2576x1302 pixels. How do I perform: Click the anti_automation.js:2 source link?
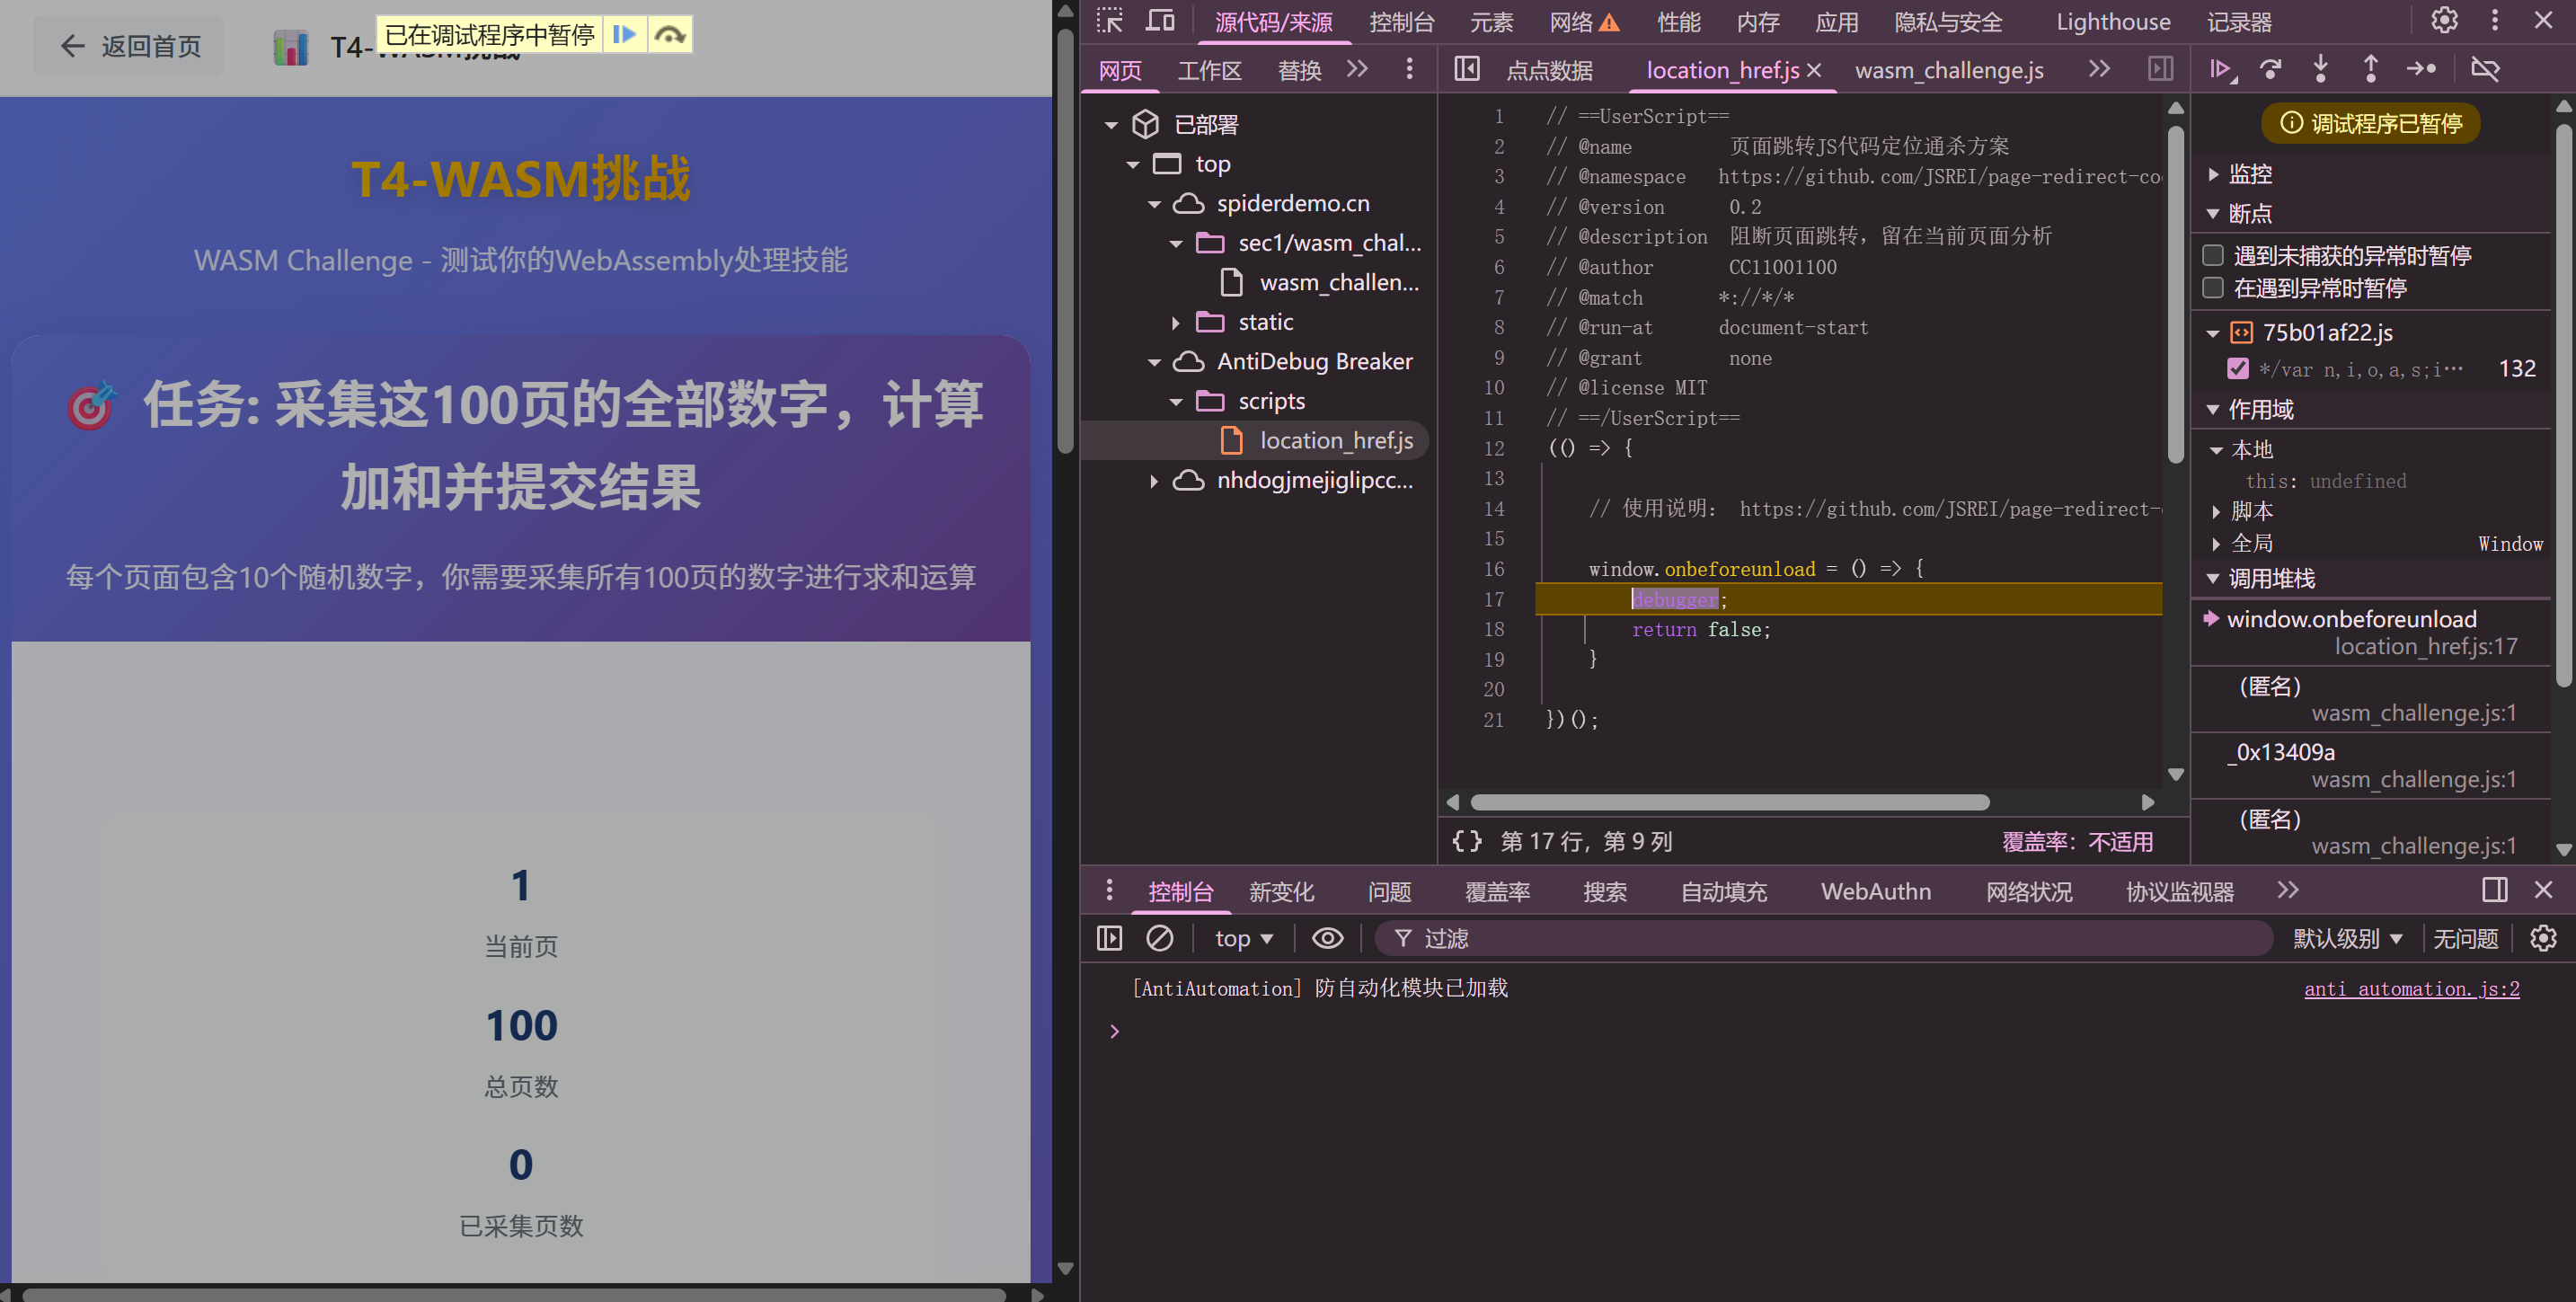pos(2411,989)
